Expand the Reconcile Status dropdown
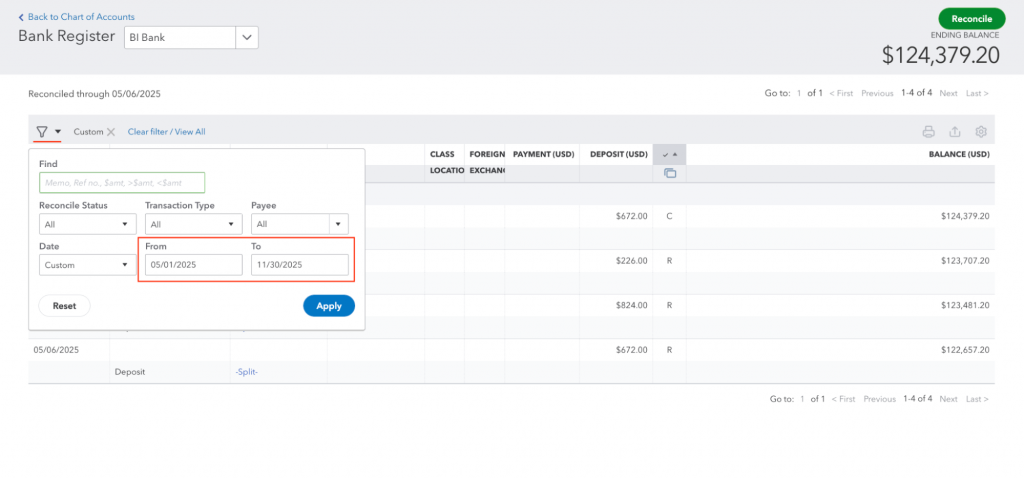The height and width of the screenshot is (478, 1024). (x=87, y=225)
